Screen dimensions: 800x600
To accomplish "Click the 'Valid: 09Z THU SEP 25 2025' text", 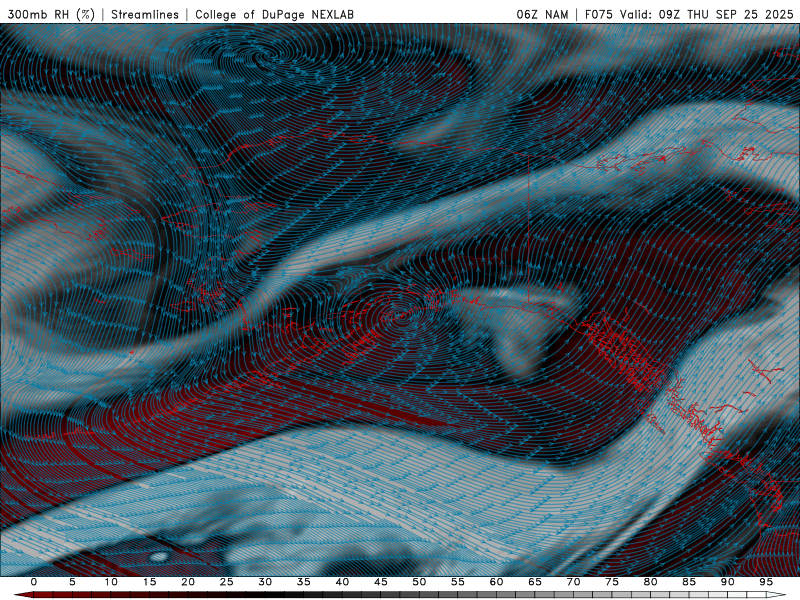I will click(x=707, y=14).
